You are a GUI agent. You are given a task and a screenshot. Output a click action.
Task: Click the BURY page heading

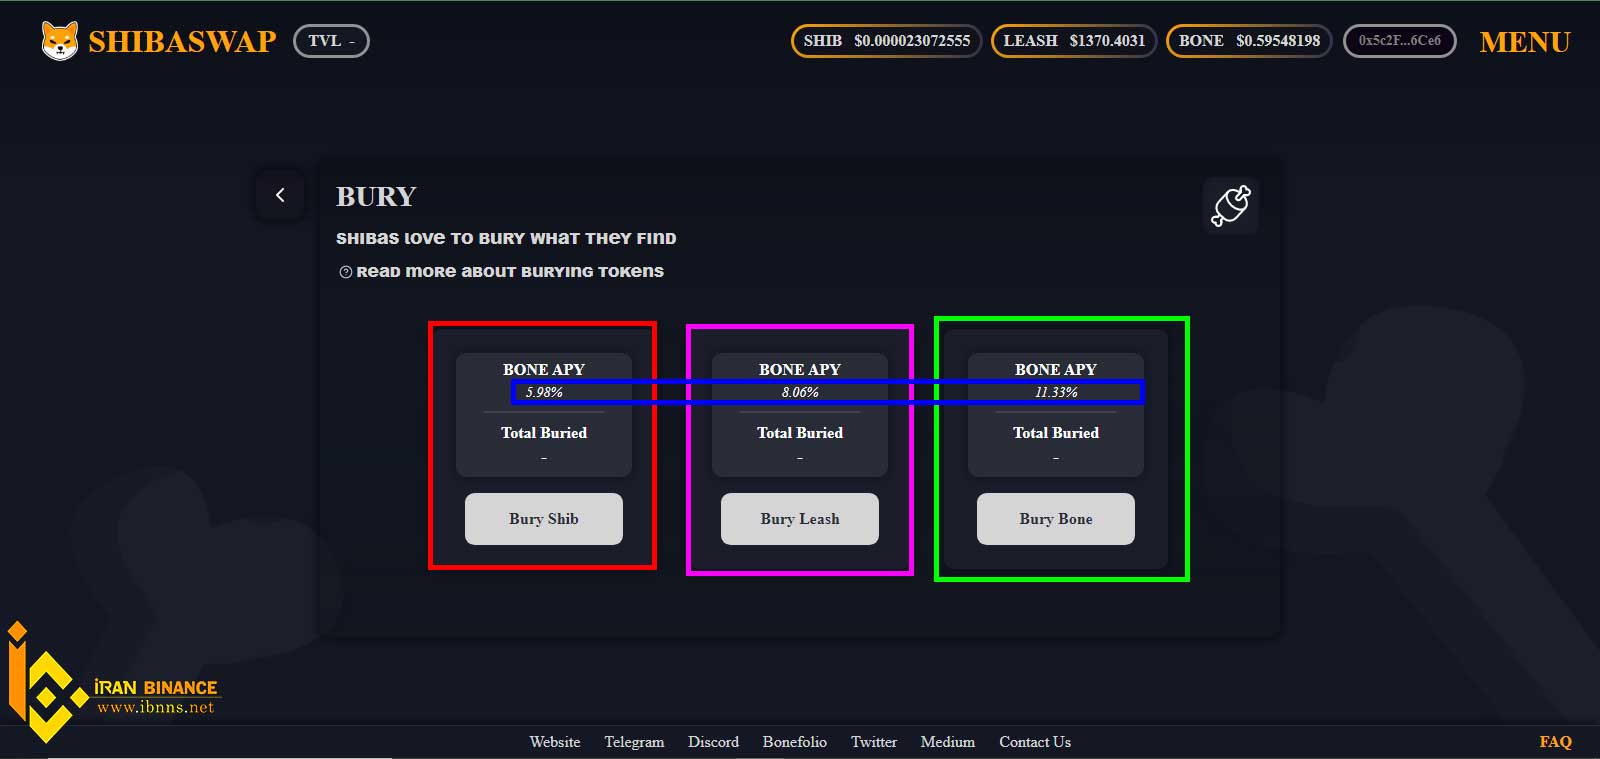pos(376,197)
